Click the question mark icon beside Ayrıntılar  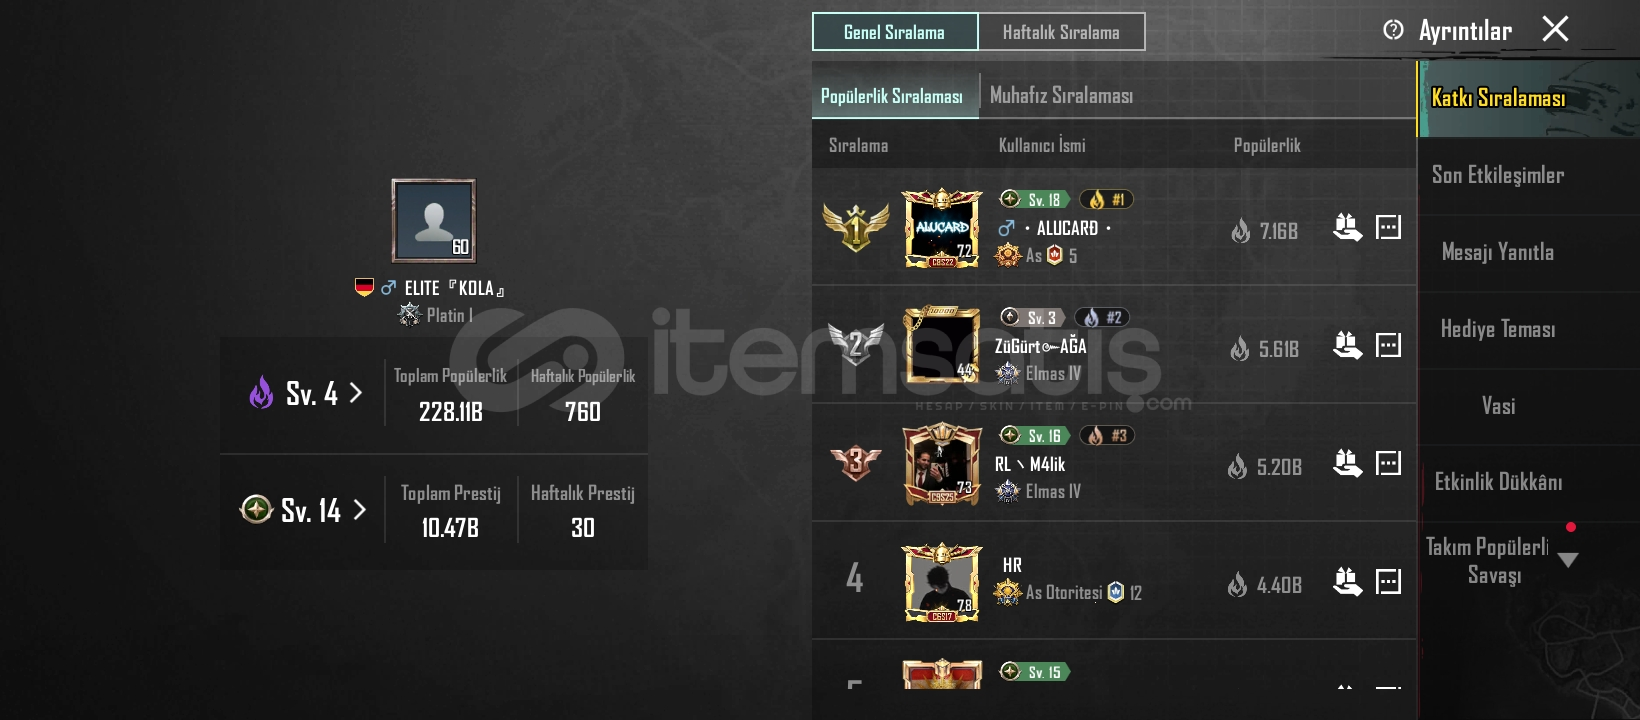pyautogui.click(x=1393, y=30)
